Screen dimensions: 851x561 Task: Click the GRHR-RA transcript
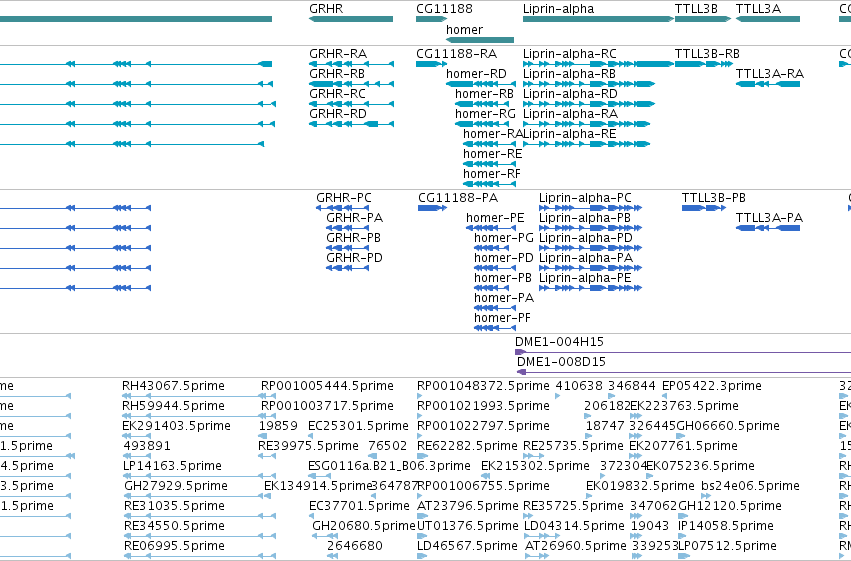351,64
